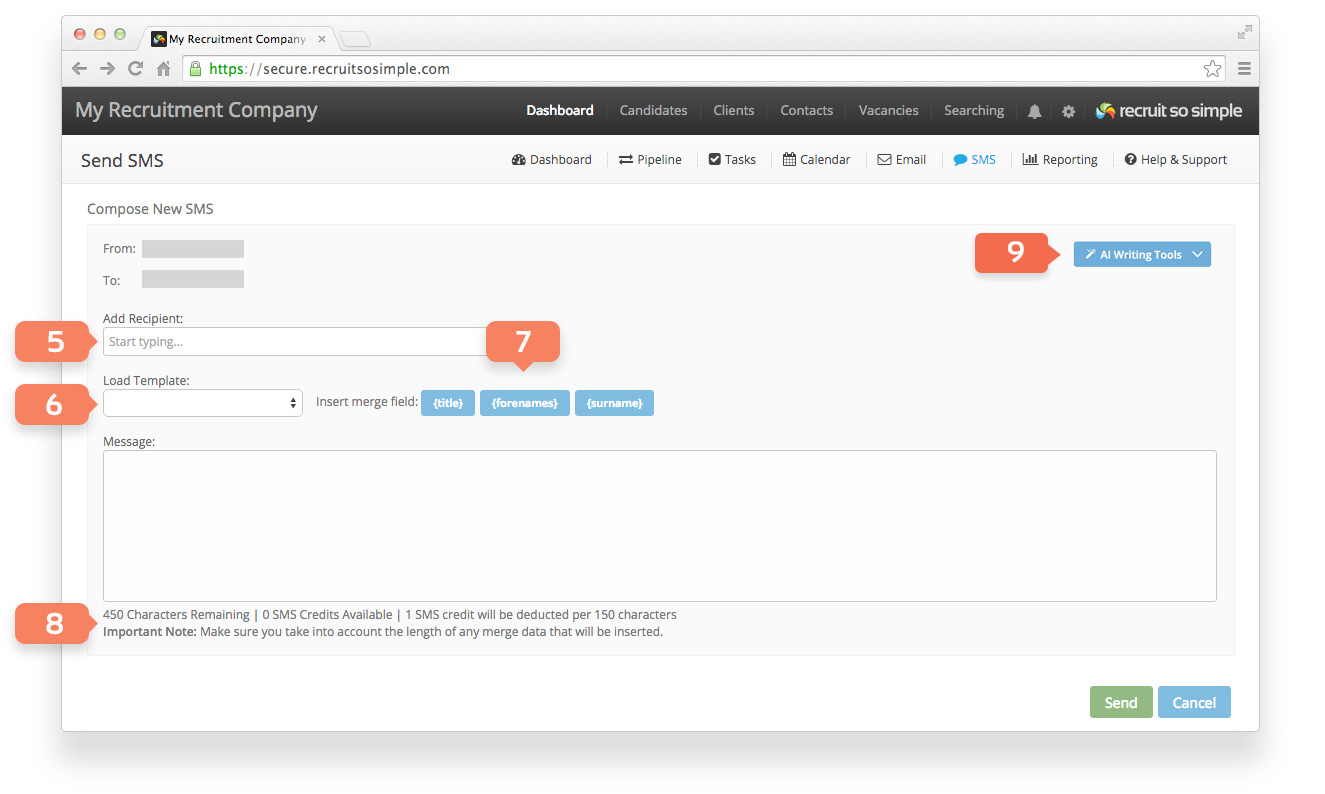This screenshot has width=1325, height=794.
Task: Click inside the Message text area
Action: [x=660, y=526]
